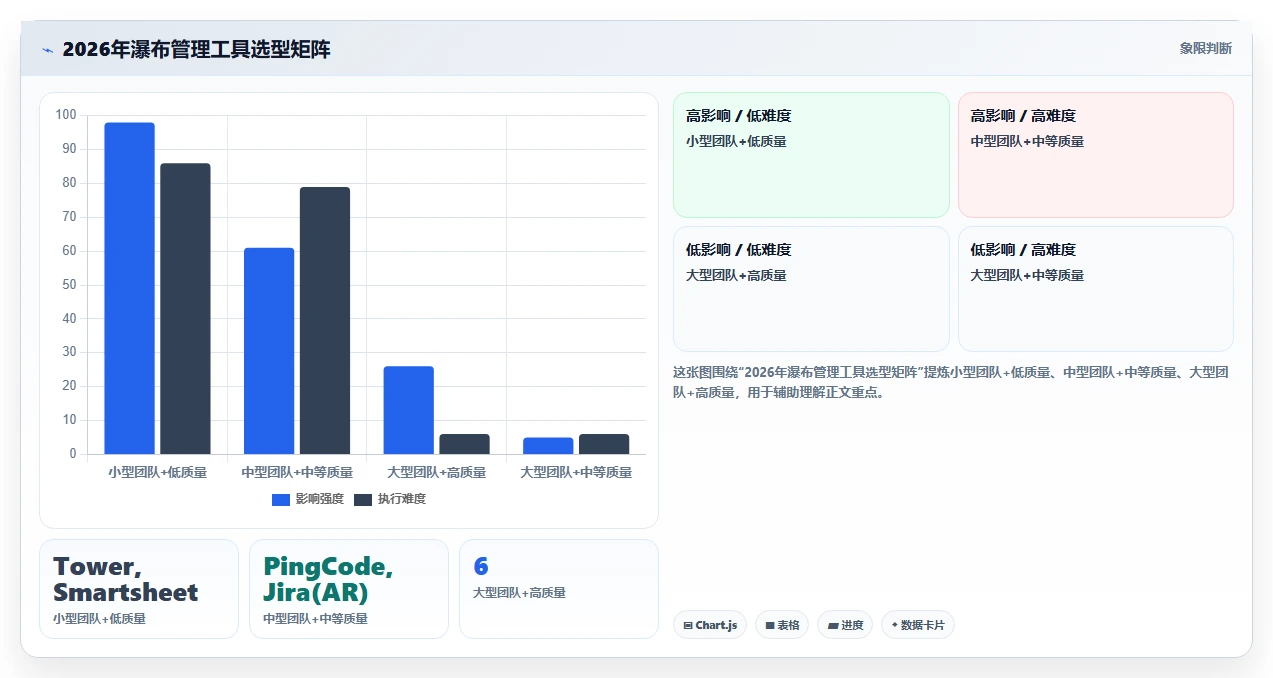
Task: Click the 2026年瀑布管理工具选型矩阵 title
Action: pos(196,49)
